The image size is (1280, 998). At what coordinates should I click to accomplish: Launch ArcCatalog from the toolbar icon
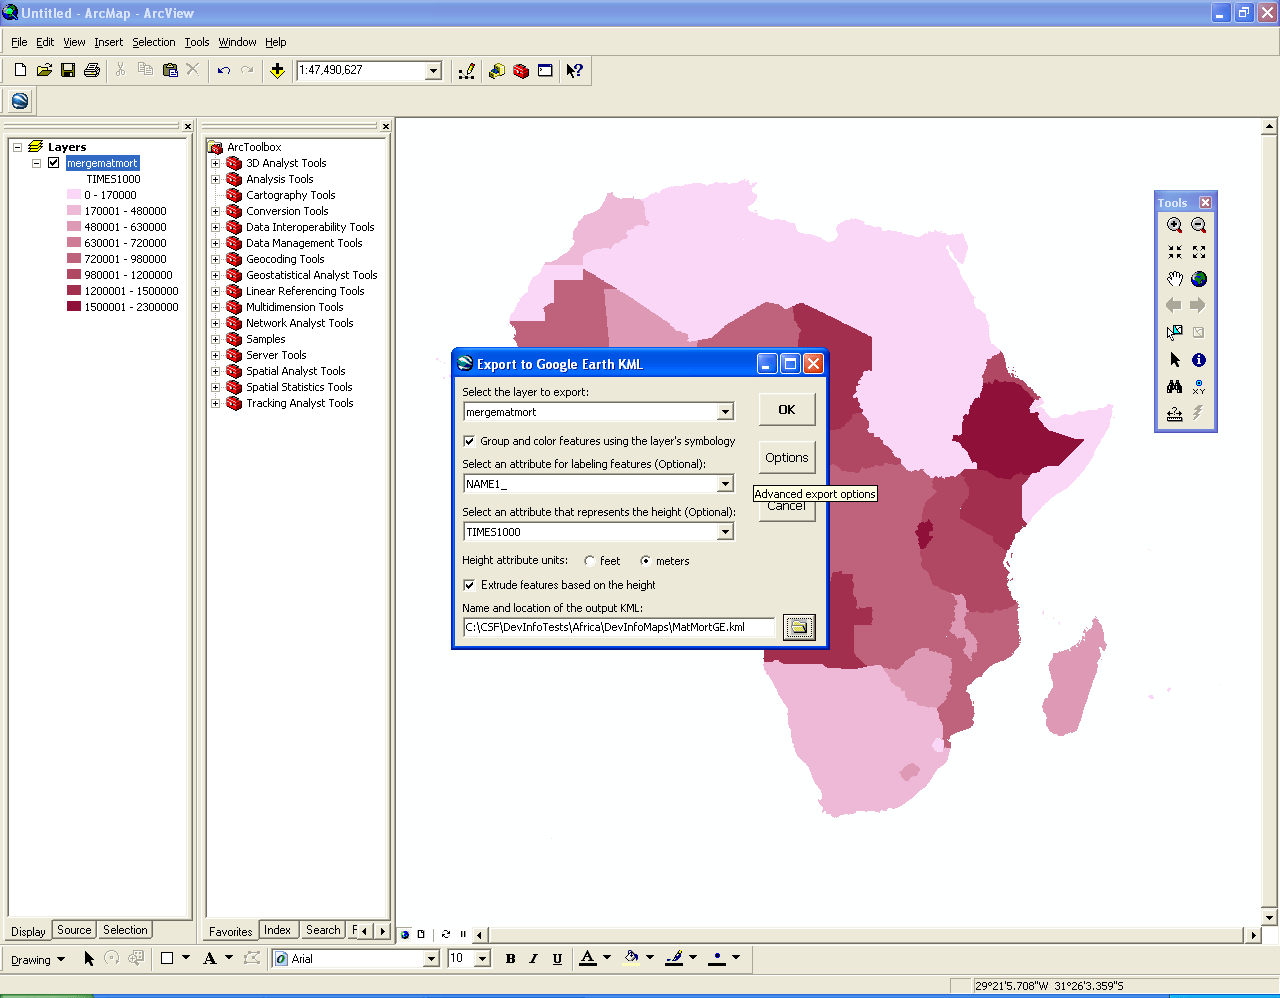497,70
